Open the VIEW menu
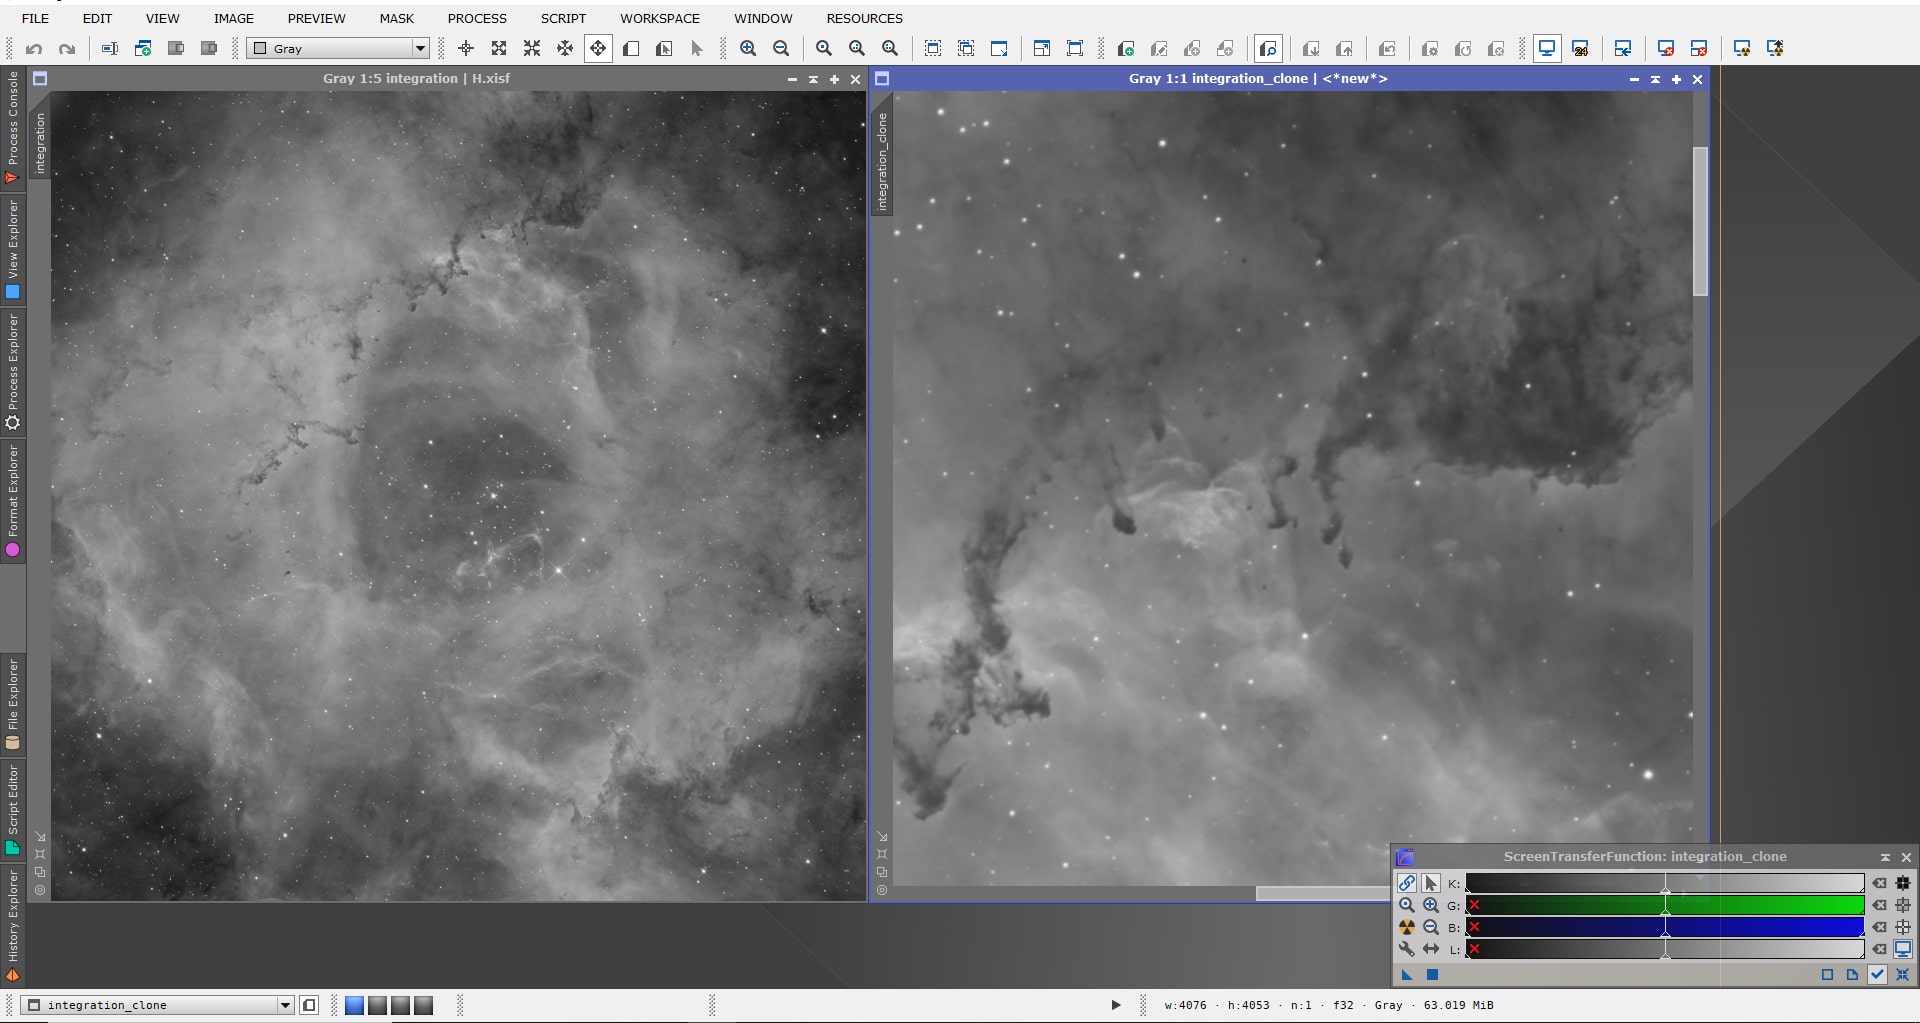The width and height of the screenshot is (1920, 1023). (x=162, y=18)
